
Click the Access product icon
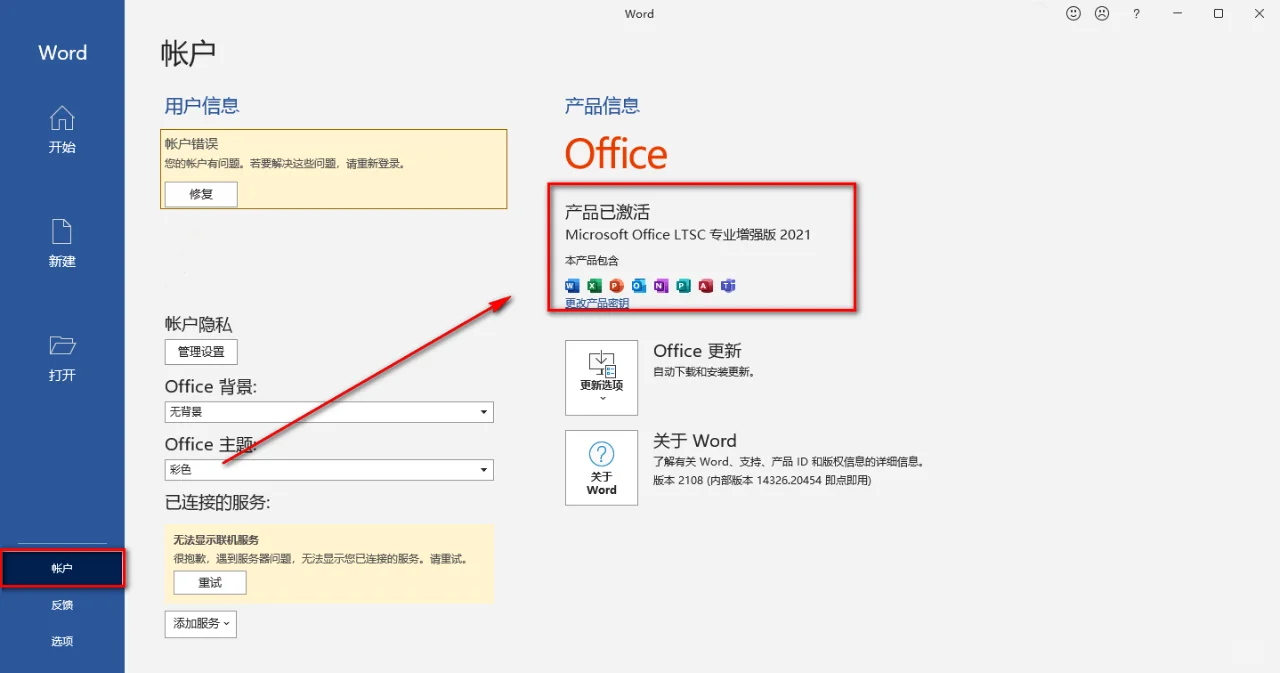click(706, 285)
